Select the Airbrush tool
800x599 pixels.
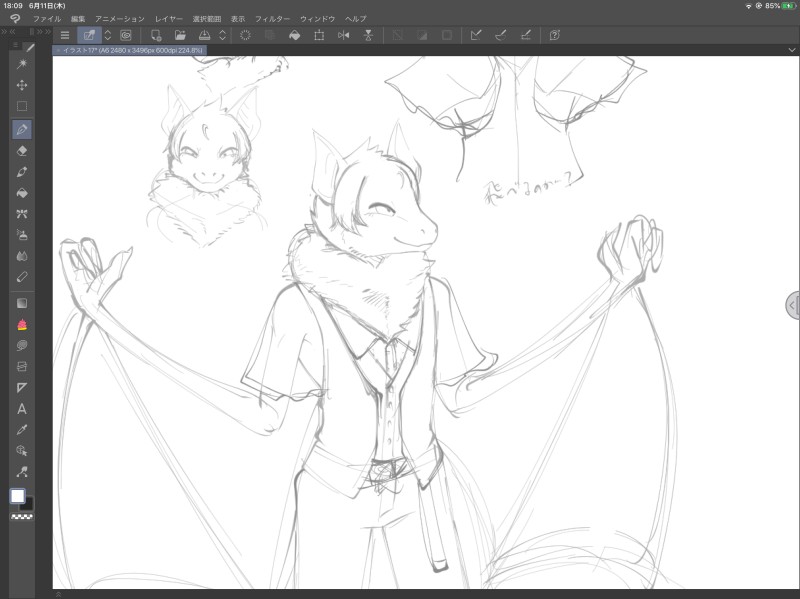pos(22,235)
